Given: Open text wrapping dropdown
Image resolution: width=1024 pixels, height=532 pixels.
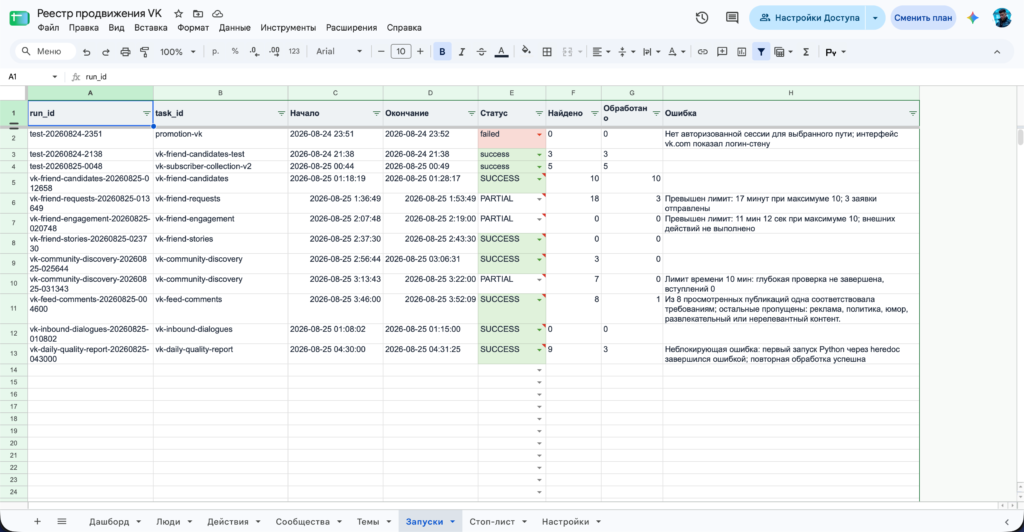Looking at the screenshot, I should 650,52.
